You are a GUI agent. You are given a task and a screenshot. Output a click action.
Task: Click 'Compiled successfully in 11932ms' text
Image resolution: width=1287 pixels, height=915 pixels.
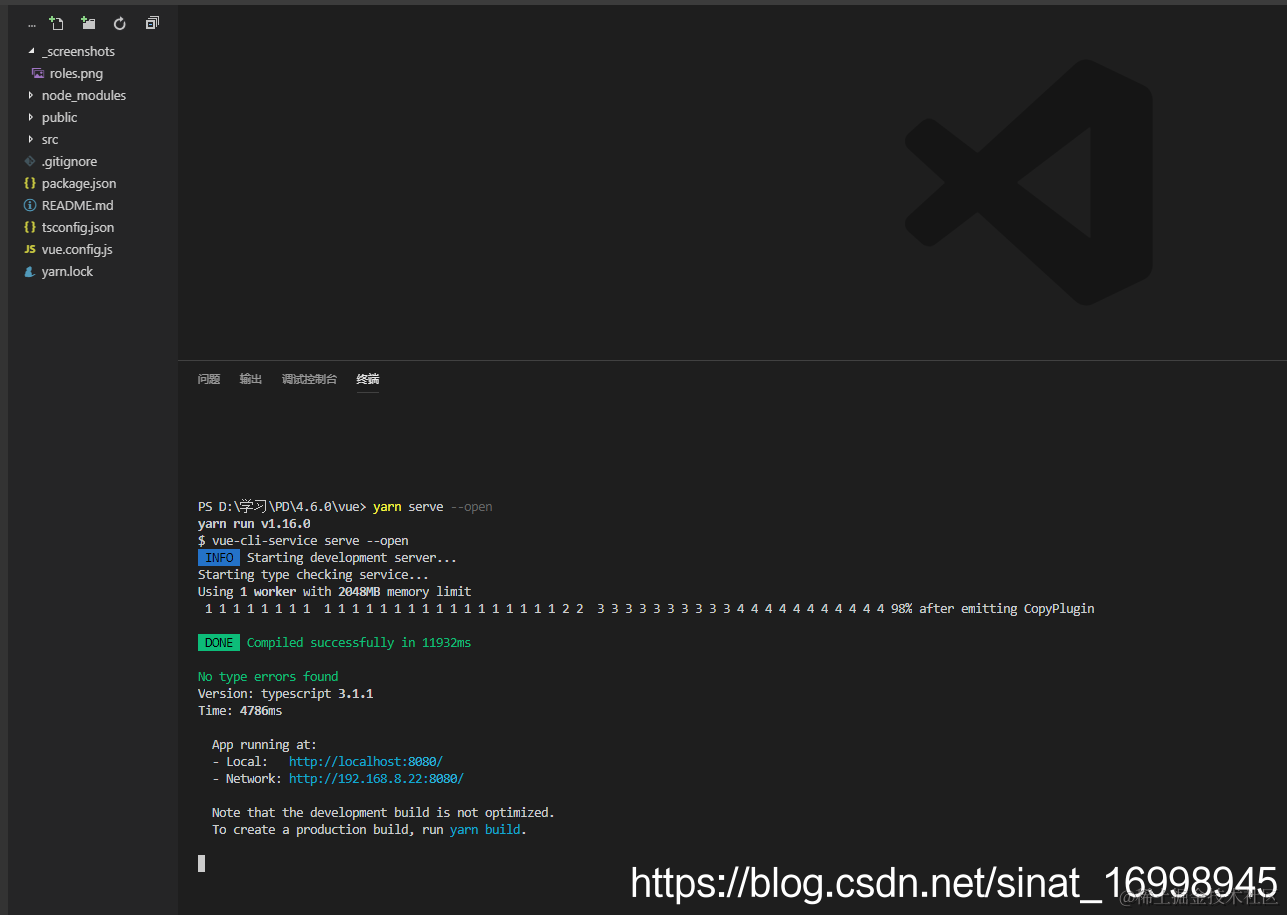(359, 642)
